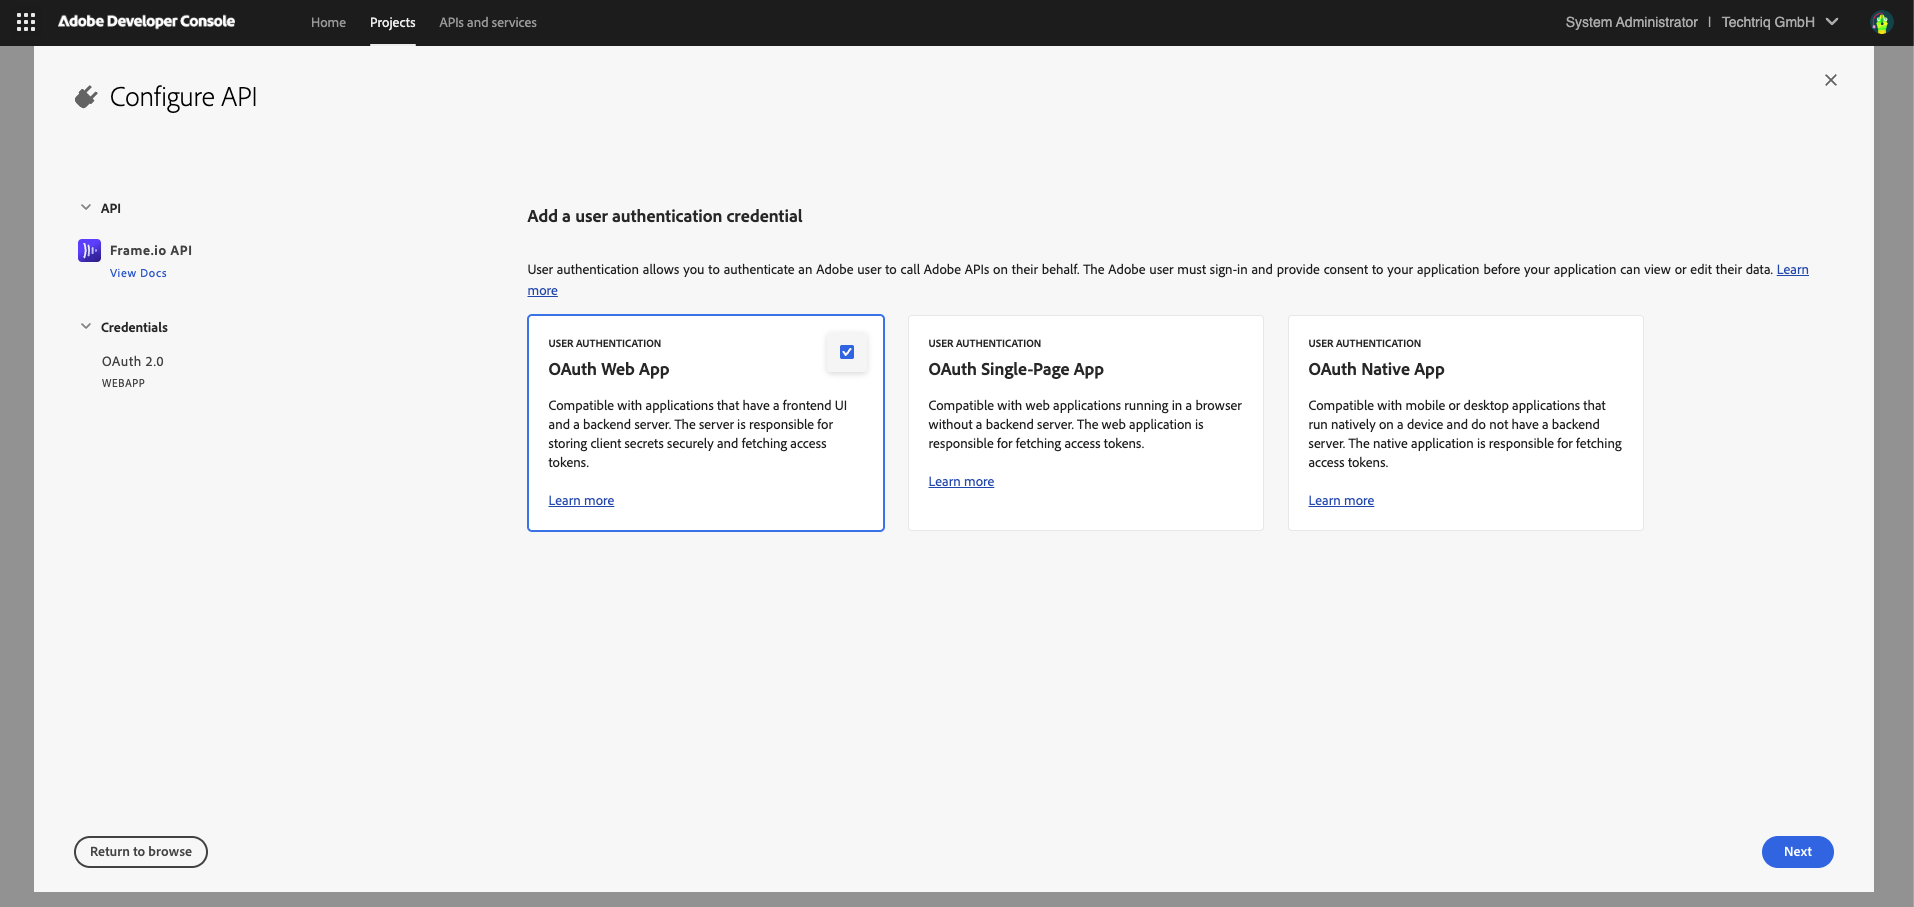Select the OAuth Native App card

click(1465, 423)
